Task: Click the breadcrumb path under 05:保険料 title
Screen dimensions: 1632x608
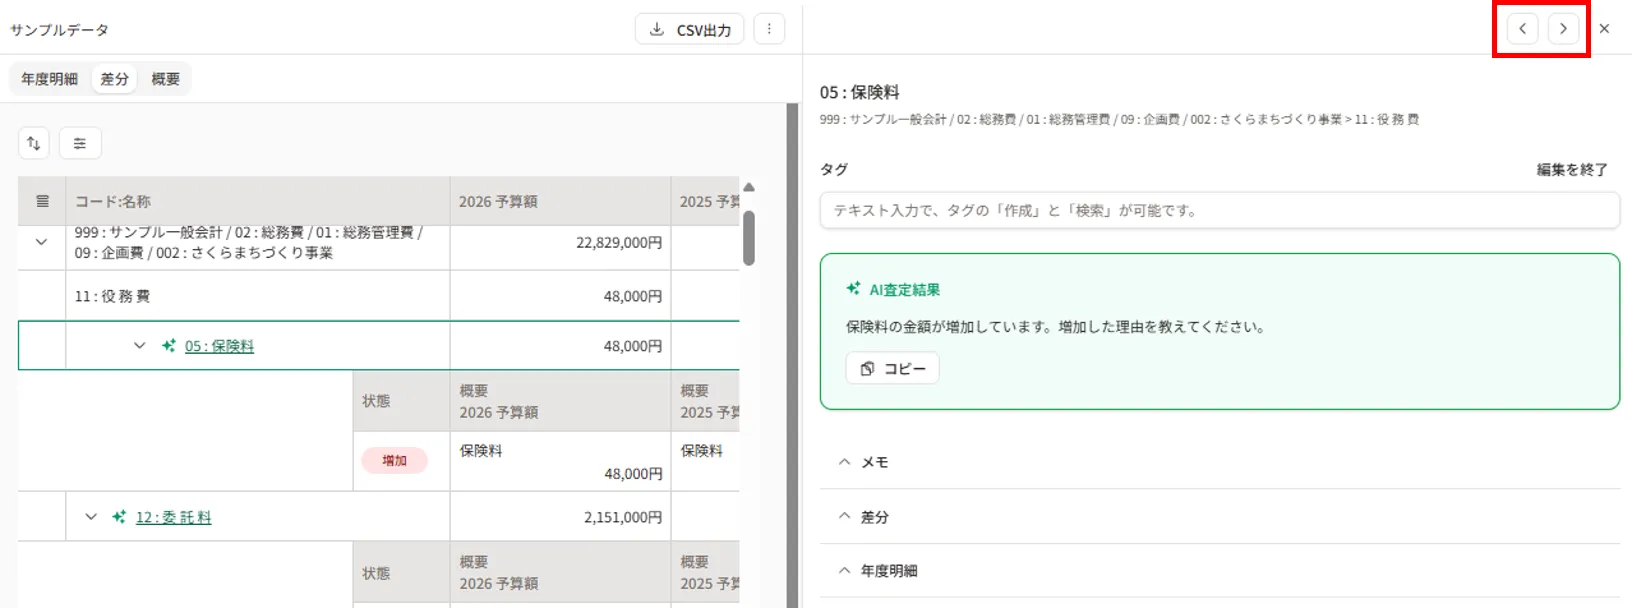Action: point(1119,119)
